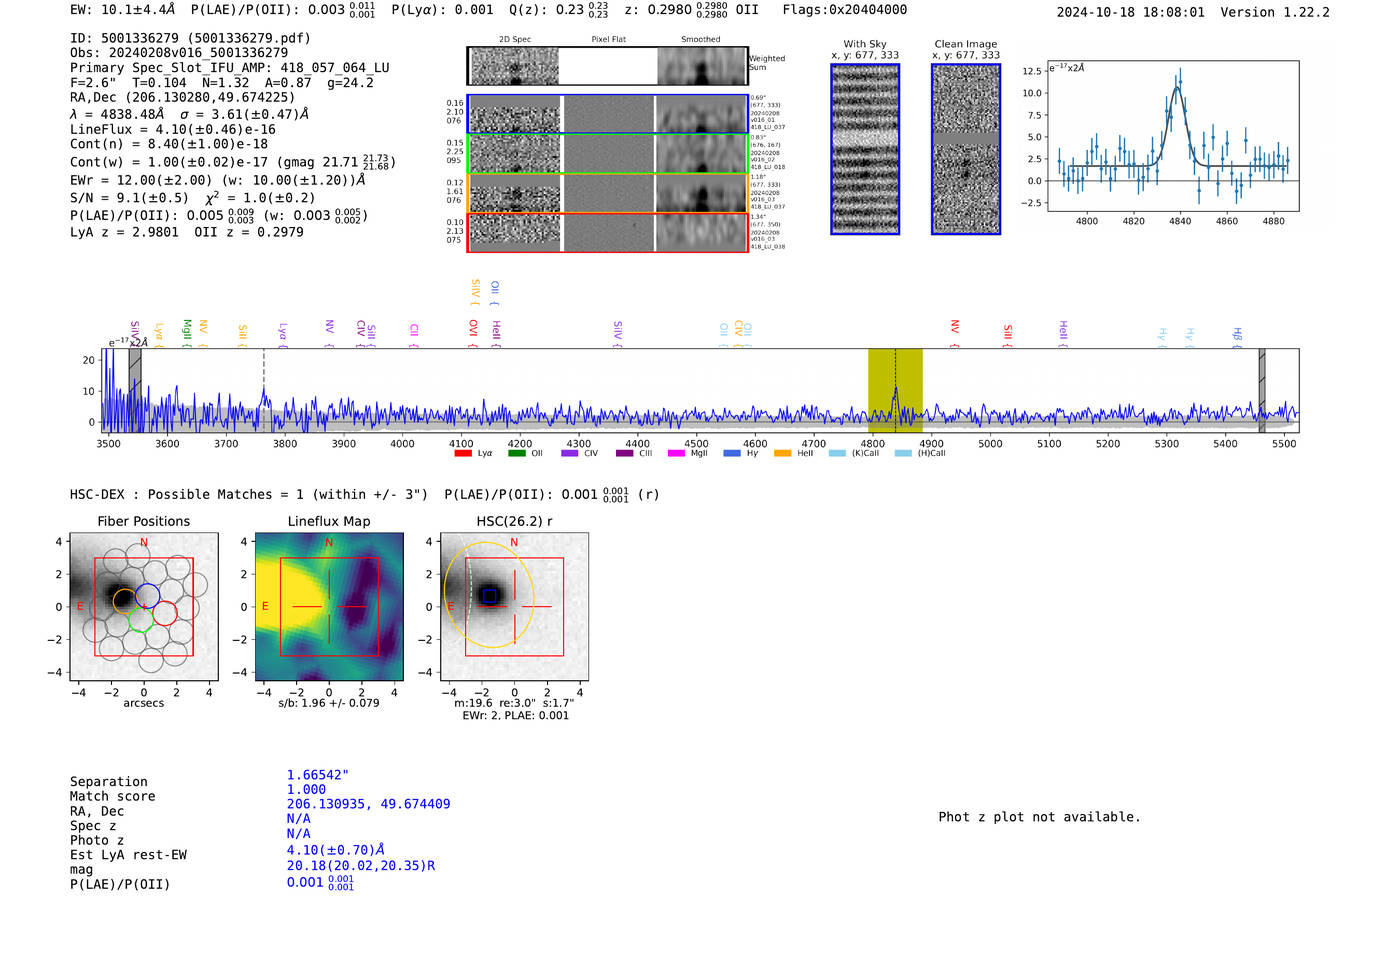Click the Est LyA rest-EW value 4.10(±0.70)Å
The image size is (1400, 953).
pyautogui.click(x=336, y=850)
